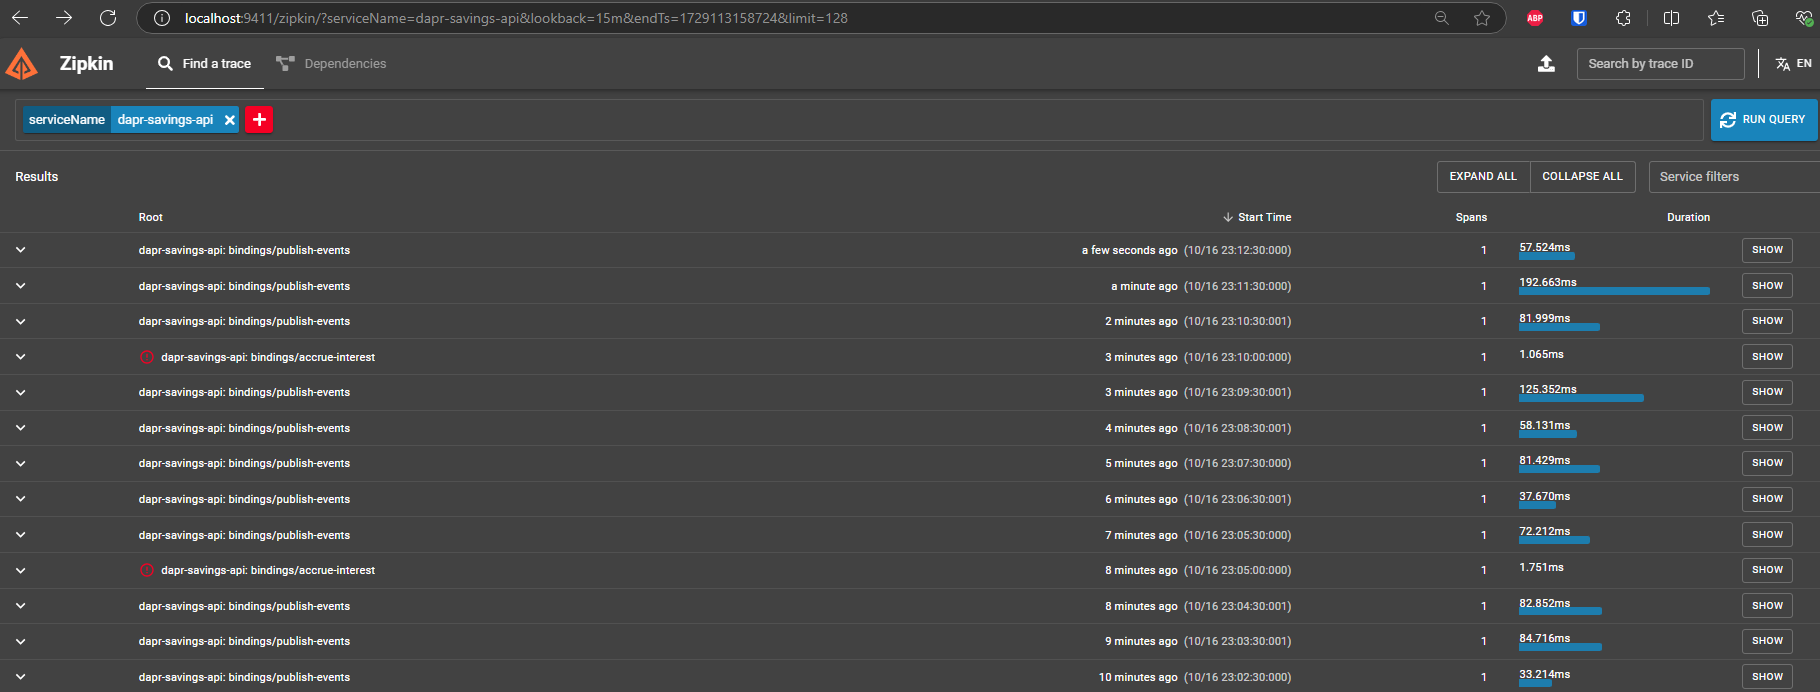Click the Duration column header
The width and height of the screenshot is (1820, 692).
pyautogui.click(x=1688, y=217)
